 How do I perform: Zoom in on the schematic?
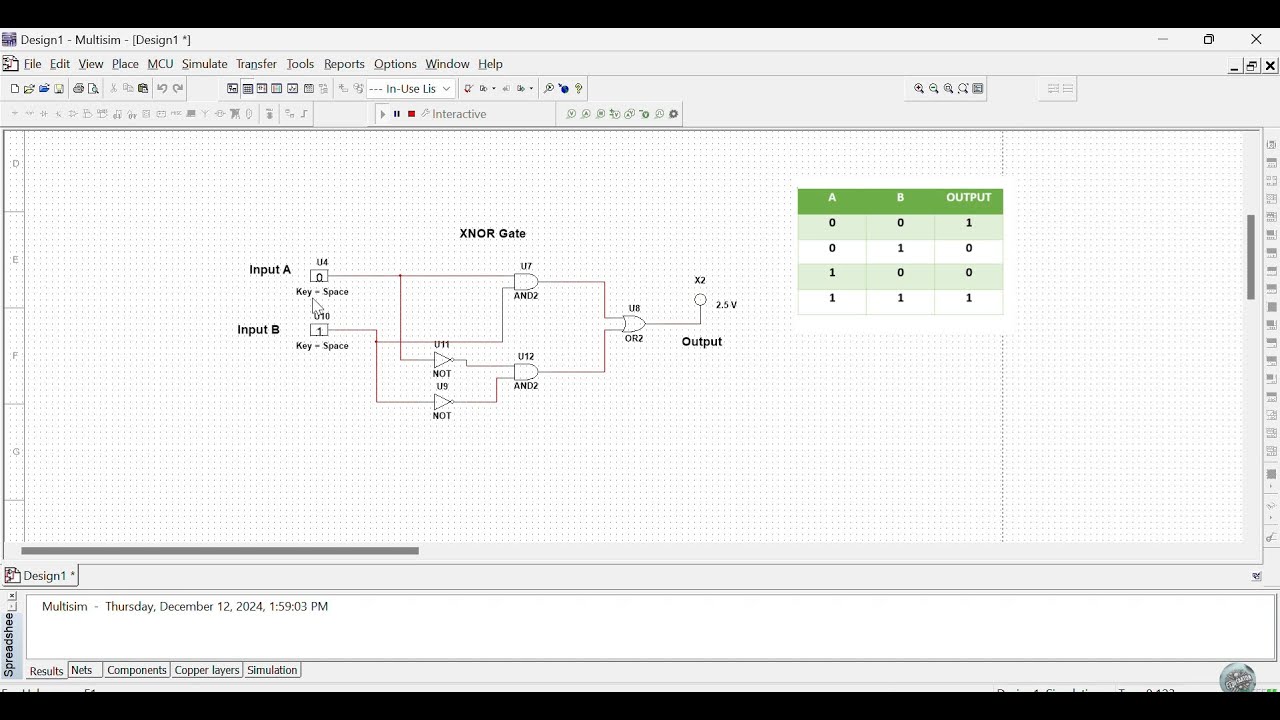919,89
